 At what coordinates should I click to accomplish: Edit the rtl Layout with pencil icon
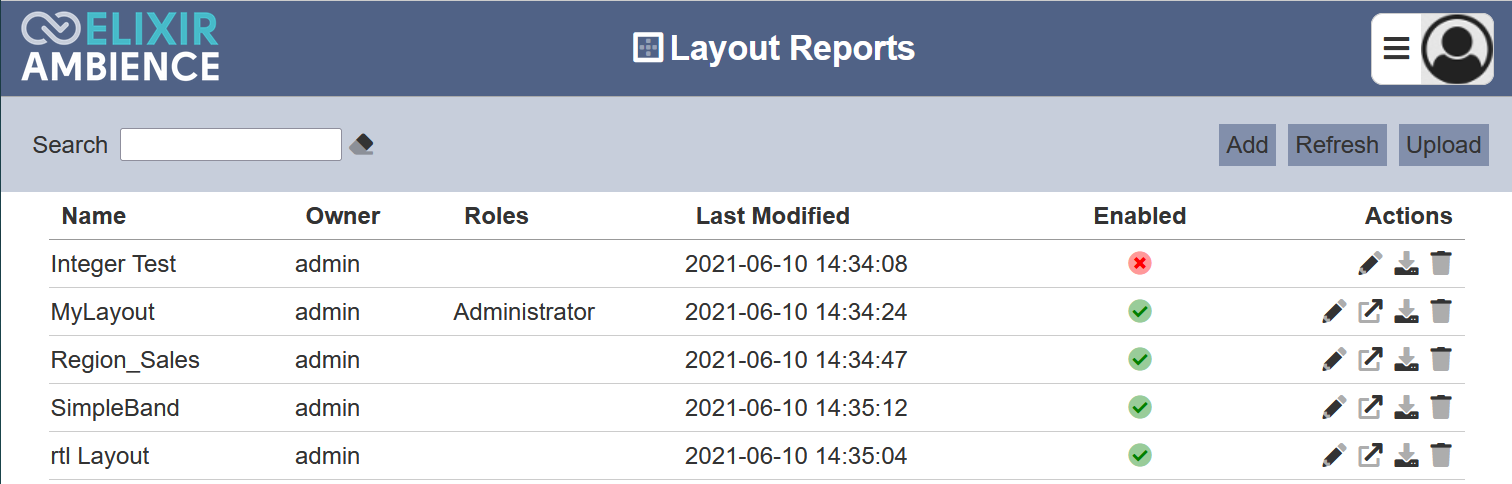click(x=1334, y=456)
